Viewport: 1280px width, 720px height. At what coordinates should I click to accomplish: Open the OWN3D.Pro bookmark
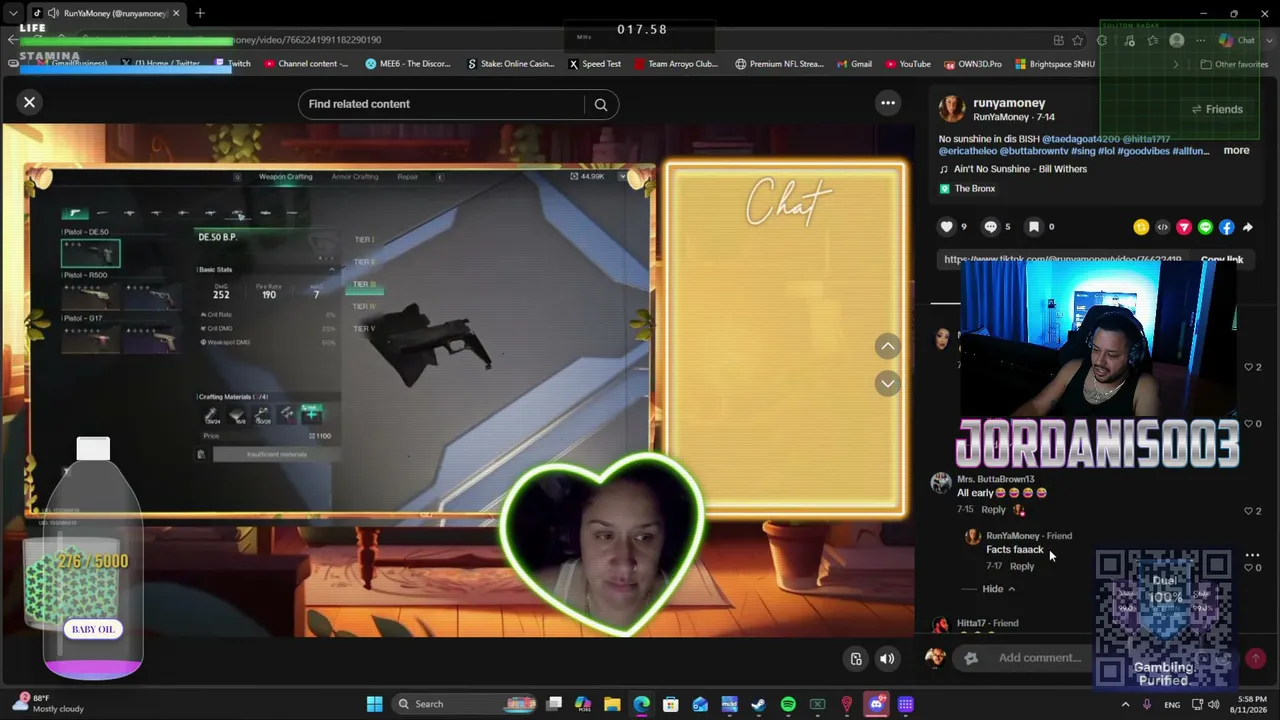click(972, 64)
